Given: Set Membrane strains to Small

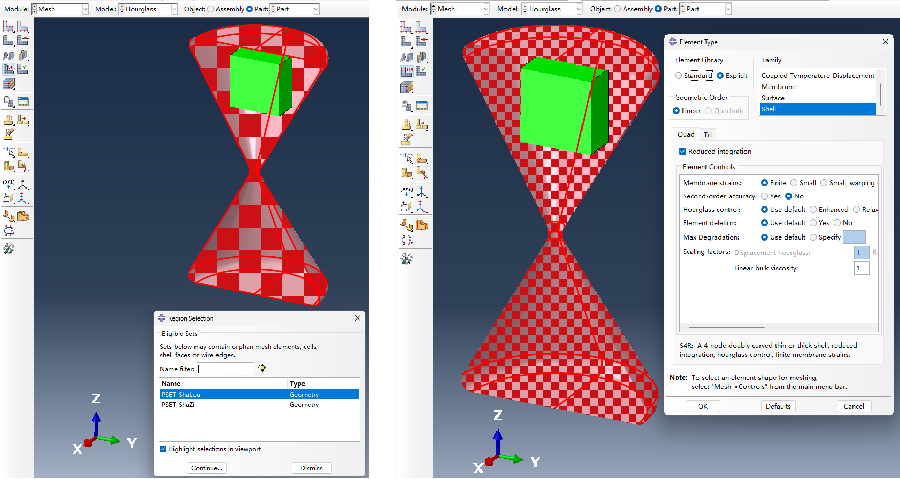Looking at the screenshot, I should tap(793, 182).
